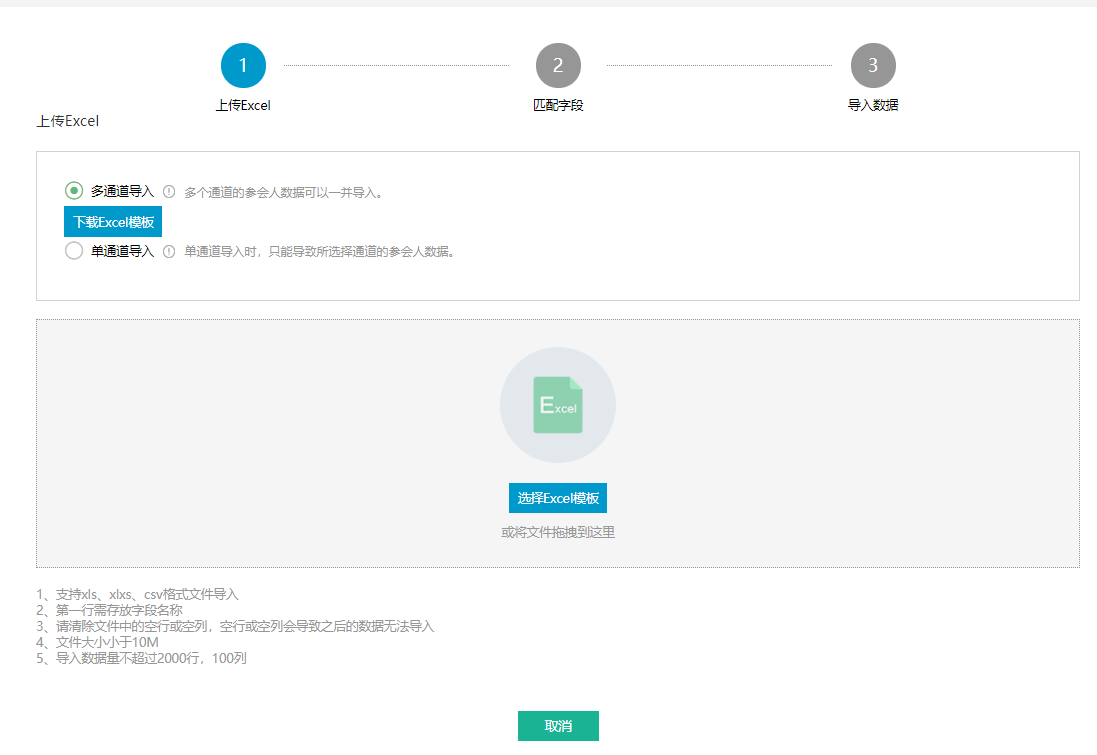1097x755 pixels.
Task: Go to the 导入数据 step label
Action: [873, 105]
